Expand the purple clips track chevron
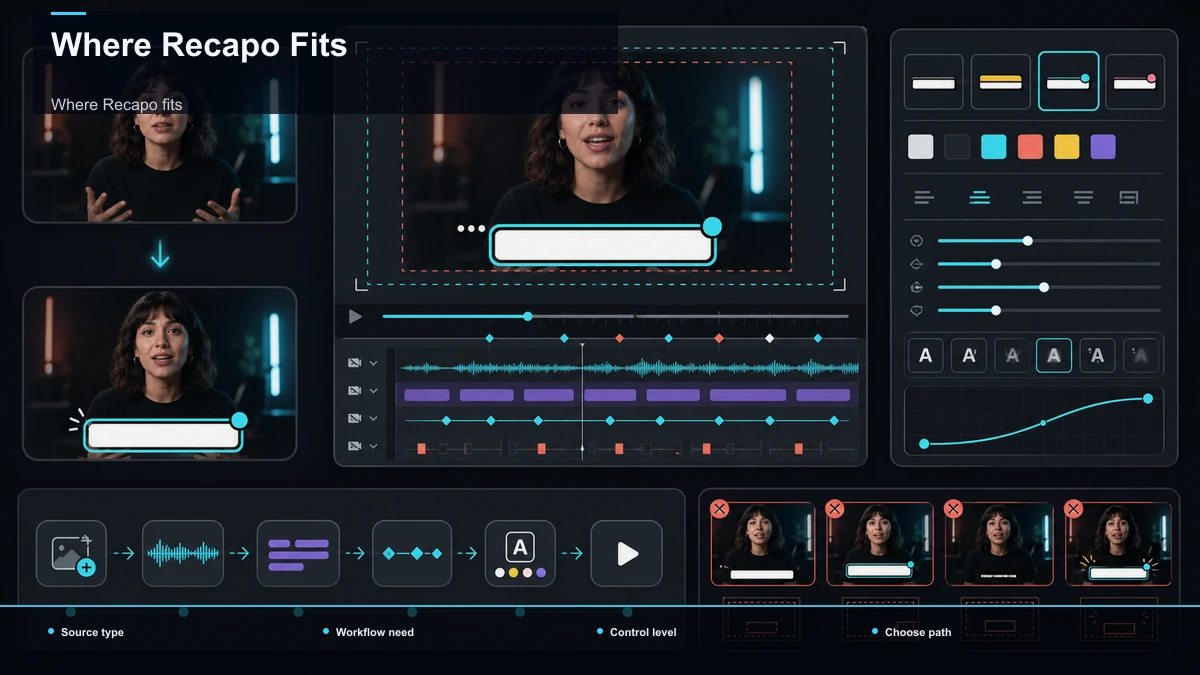Viewport: 1200px width, 675px height. pos(374,391)
